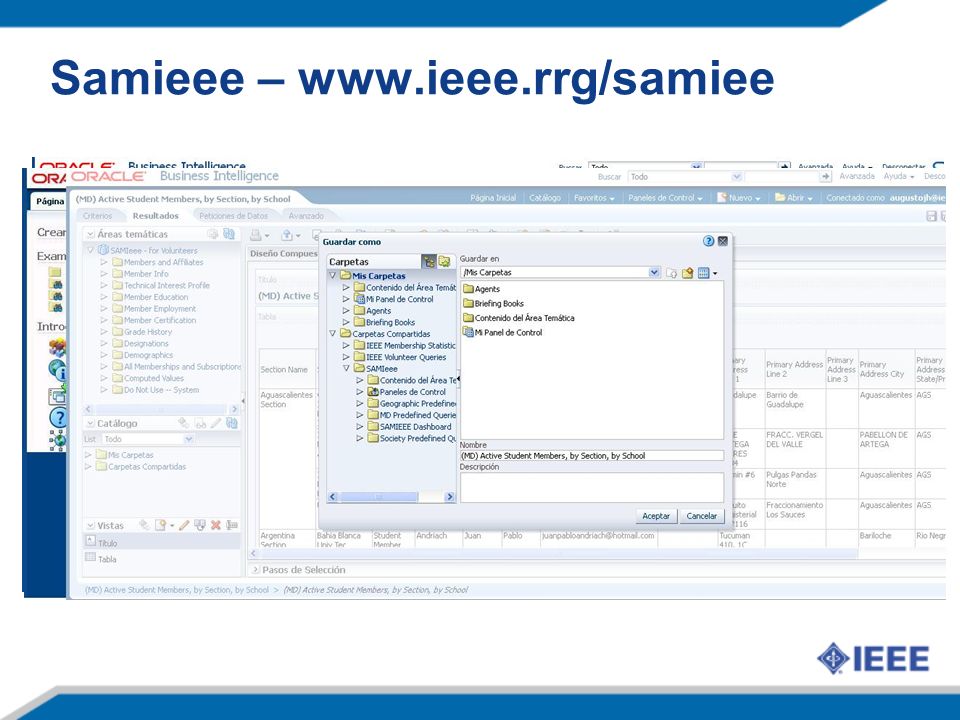Click the Nombre input field
This screenshot has width=960, height=720.
(592, 456)
